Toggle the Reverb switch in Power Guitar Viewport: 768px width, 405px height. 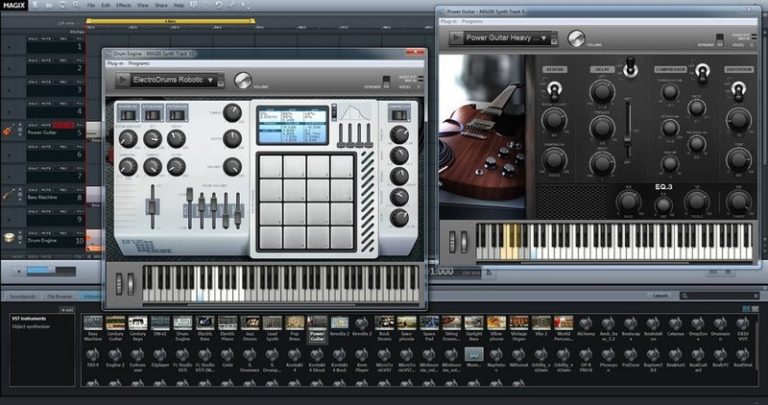click(554, 90)
